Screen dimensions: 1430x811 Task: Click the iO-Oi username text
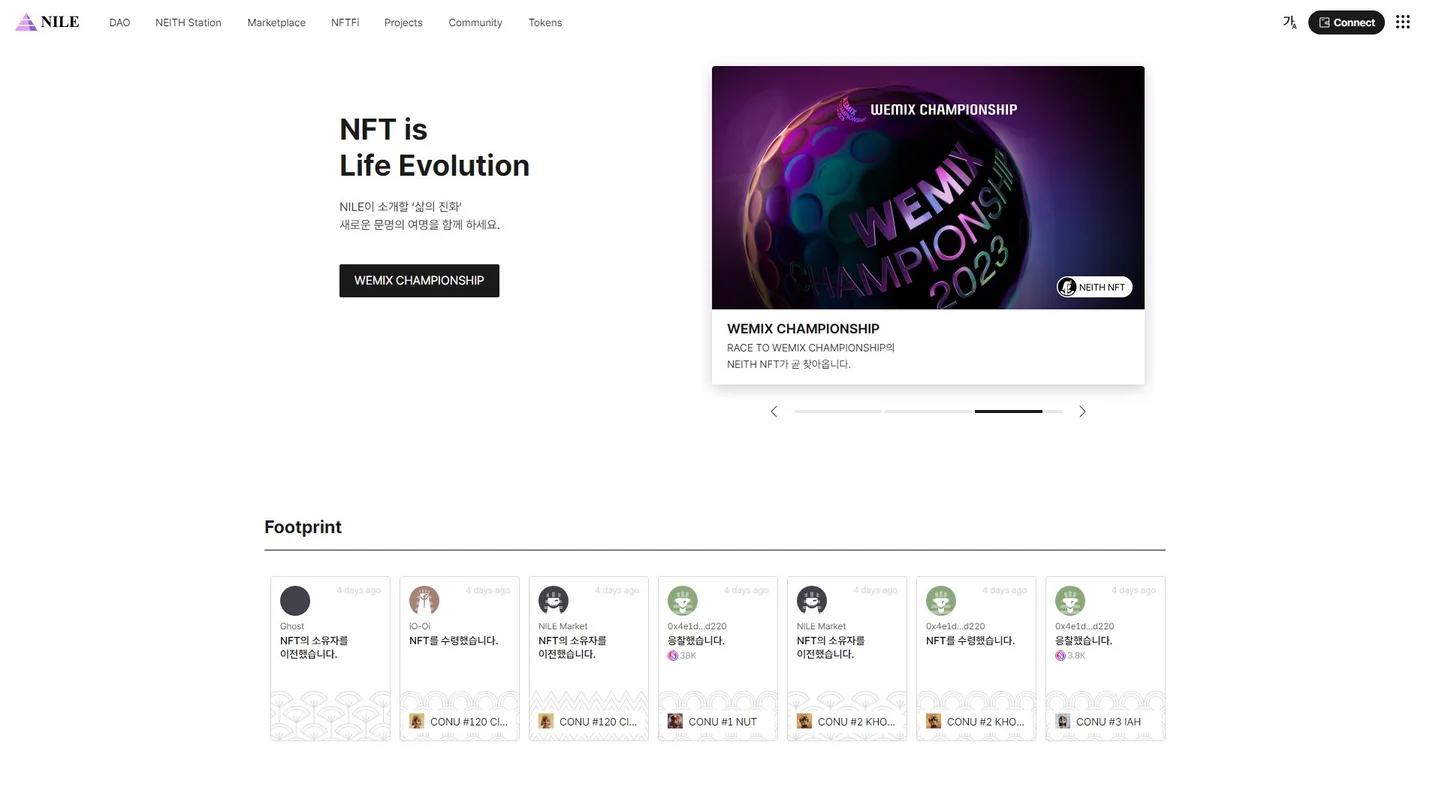click(x=420, y=626)
